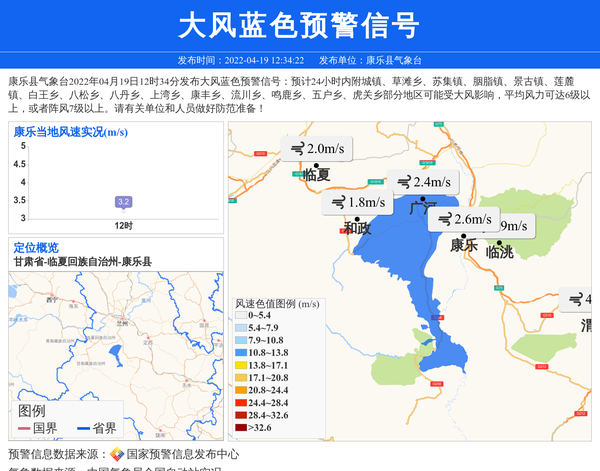This screenshot has height=471, width=600.
Task: Click the wind icon at right map edge
Action: pyautogui.click(x=575, y=299)
